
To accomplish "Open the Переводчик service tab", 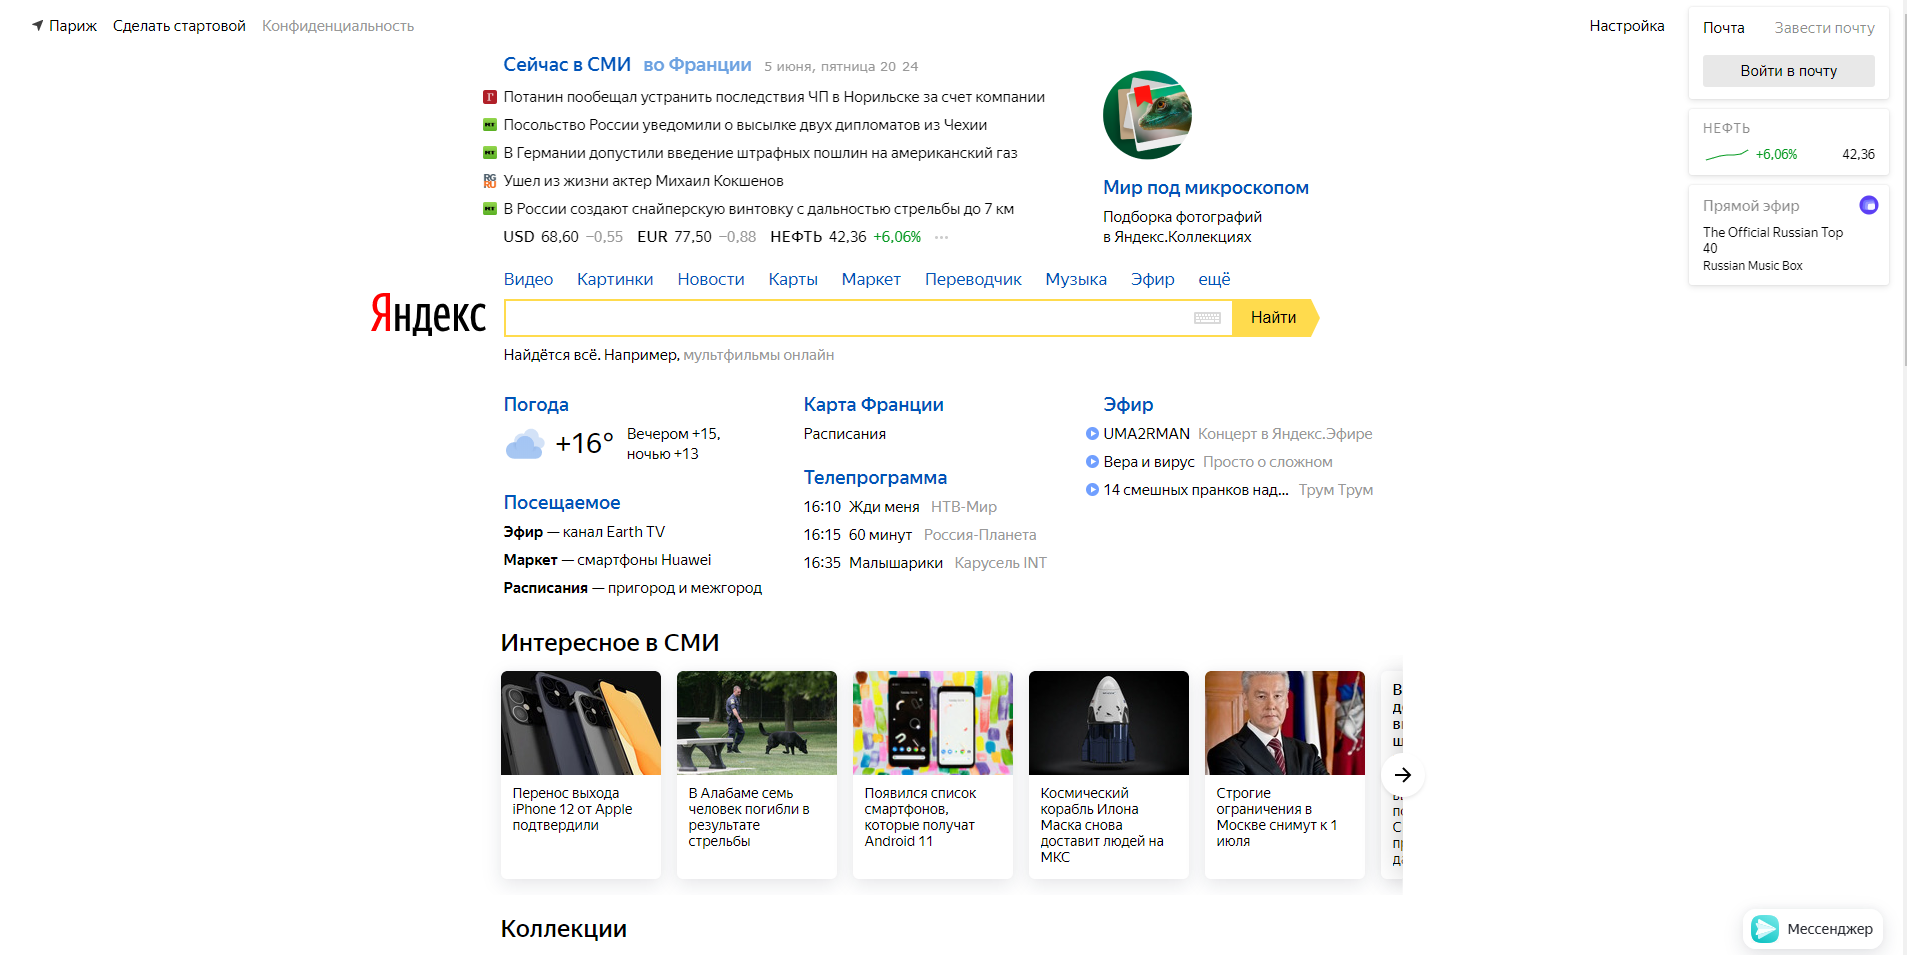I will [973, 279].
